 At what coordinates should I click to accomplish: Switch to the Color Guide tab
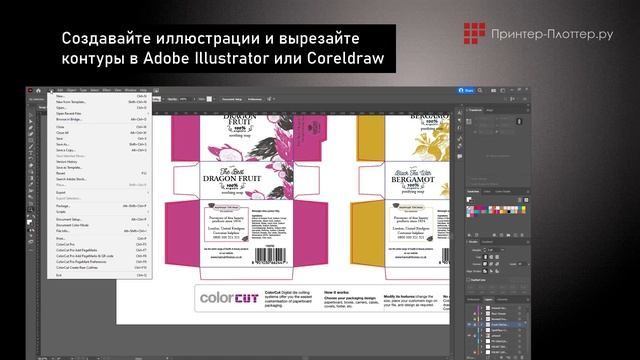click(x=503, y=192)
